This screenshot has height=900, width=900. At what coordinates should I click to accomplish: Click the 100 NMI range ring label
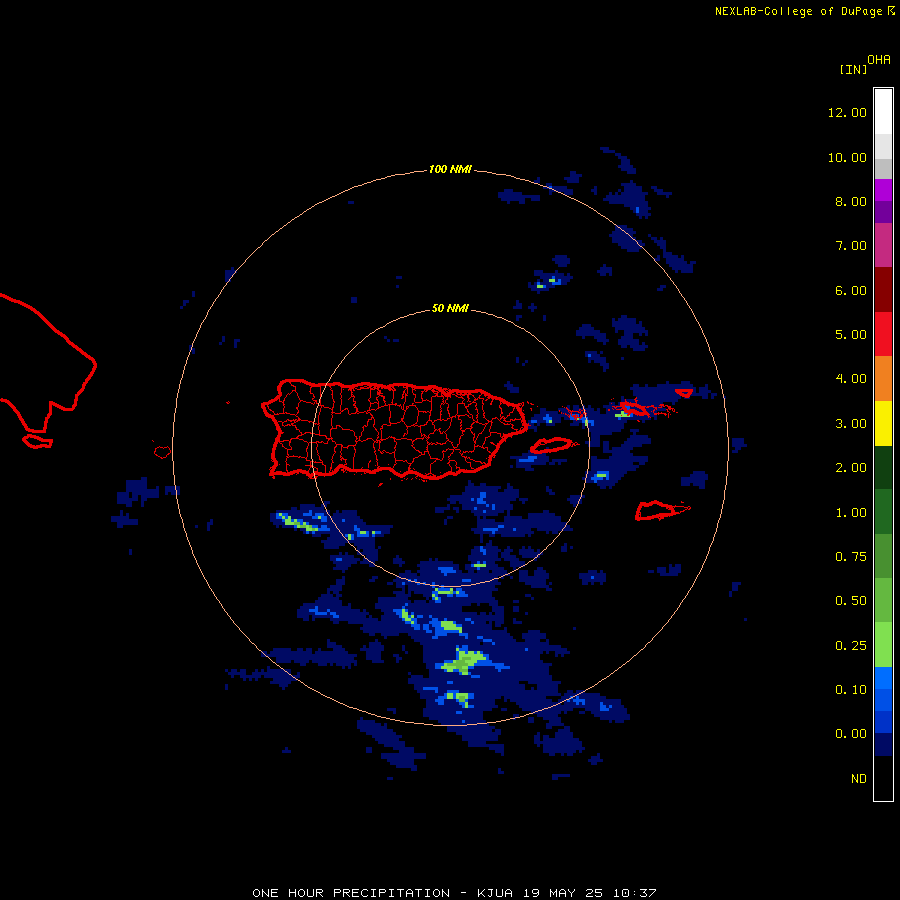click(x=450, y=169)
